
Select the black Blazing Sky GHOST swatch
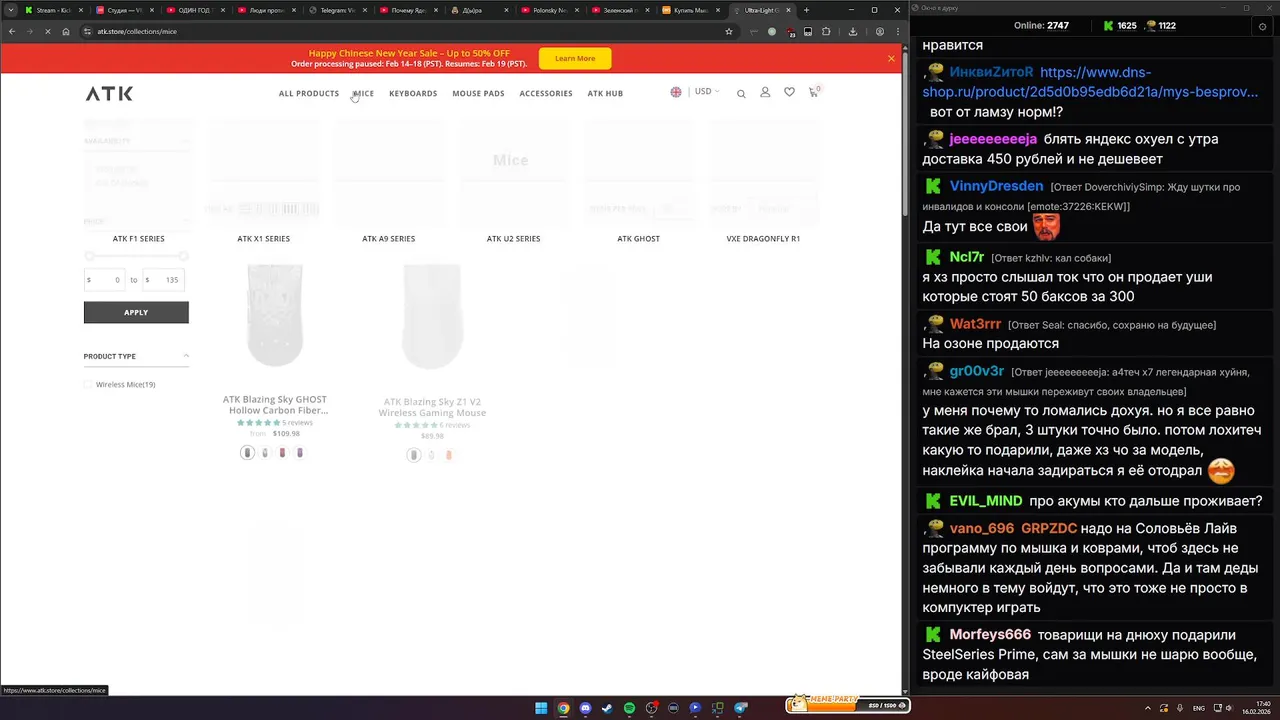(x=247, y=453)
